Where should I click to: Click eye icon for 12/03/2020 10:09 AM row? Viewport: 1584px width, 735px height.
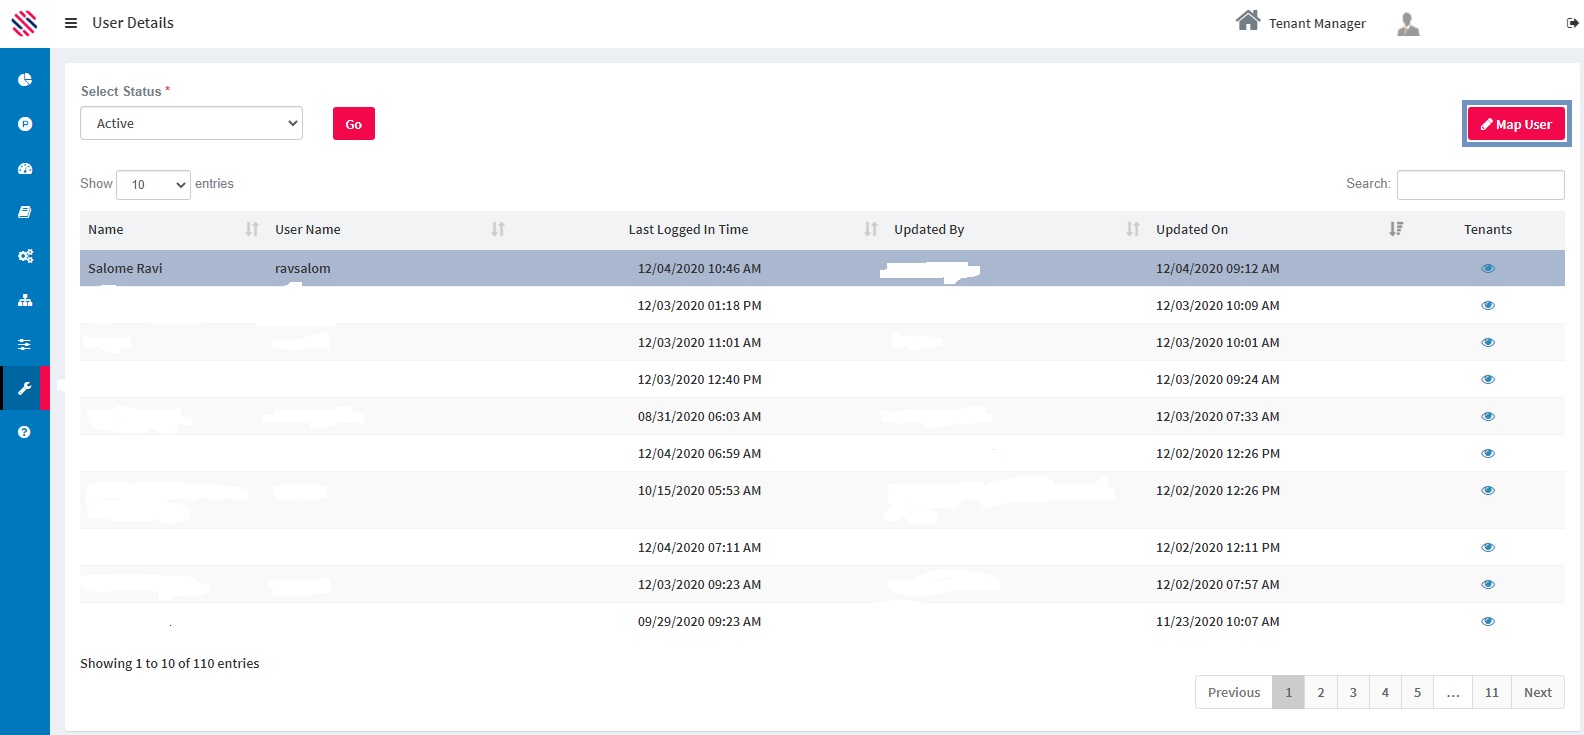tap(1487, 305)
